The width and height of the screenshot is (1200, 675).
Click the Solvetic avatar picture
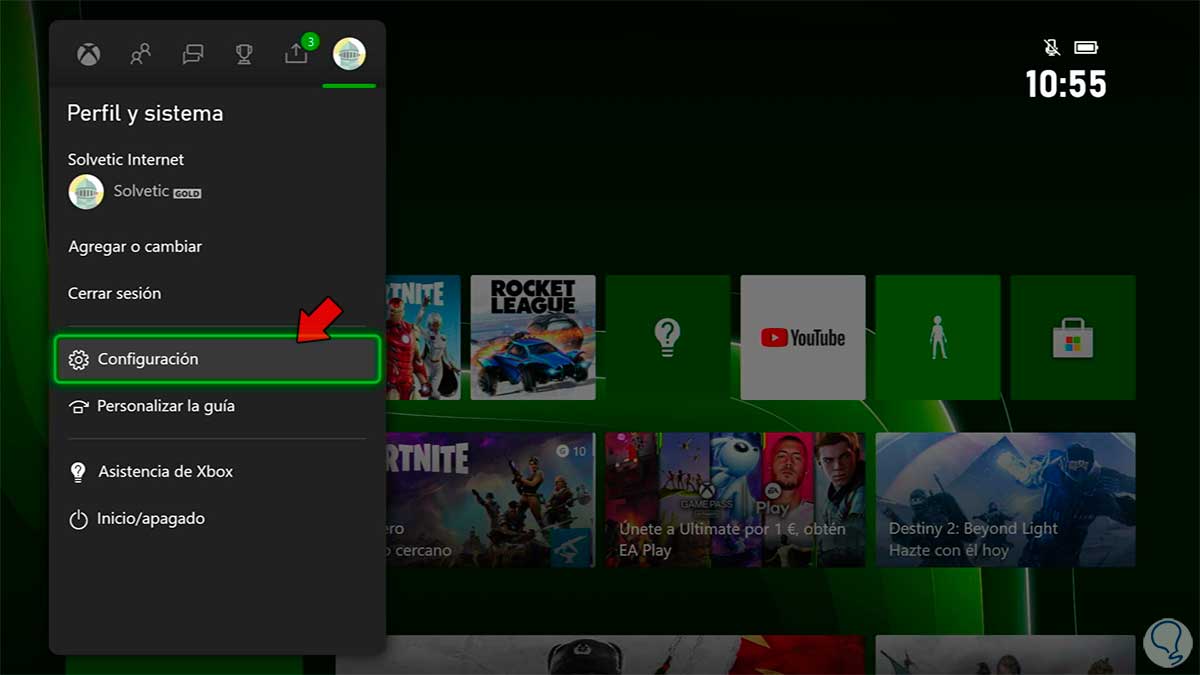(86, 191)
